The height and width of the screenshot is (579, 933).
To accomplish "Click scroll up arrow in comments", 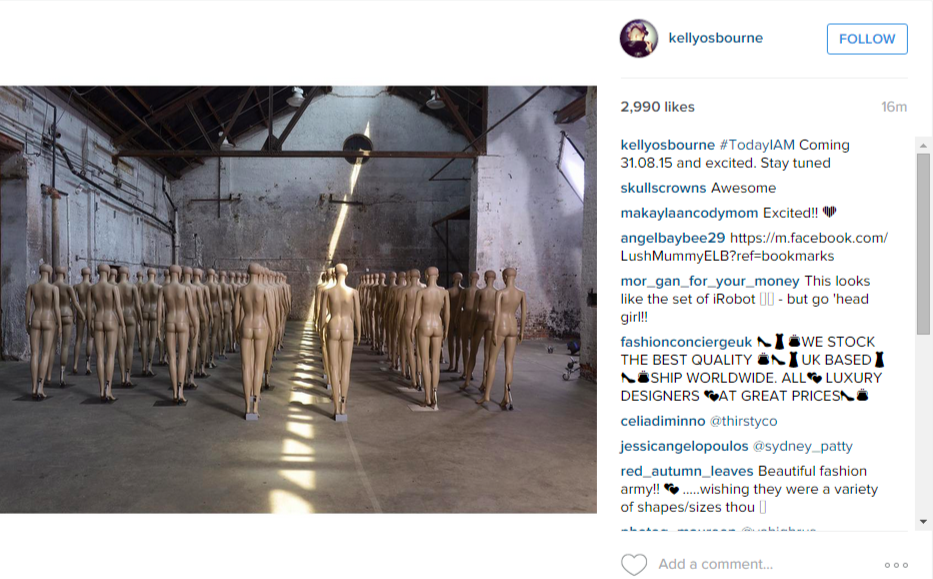I will (x=923, y=145).
